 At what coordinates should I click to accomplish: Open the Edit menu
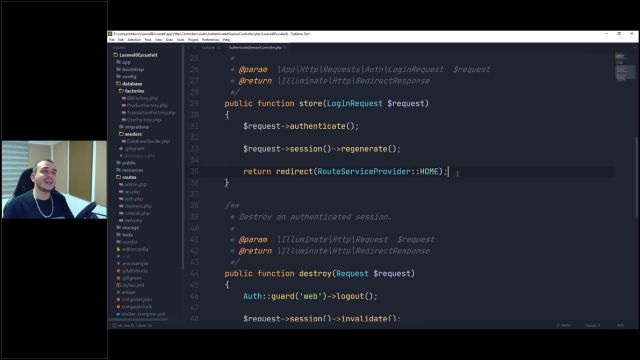tap(121, 40)
